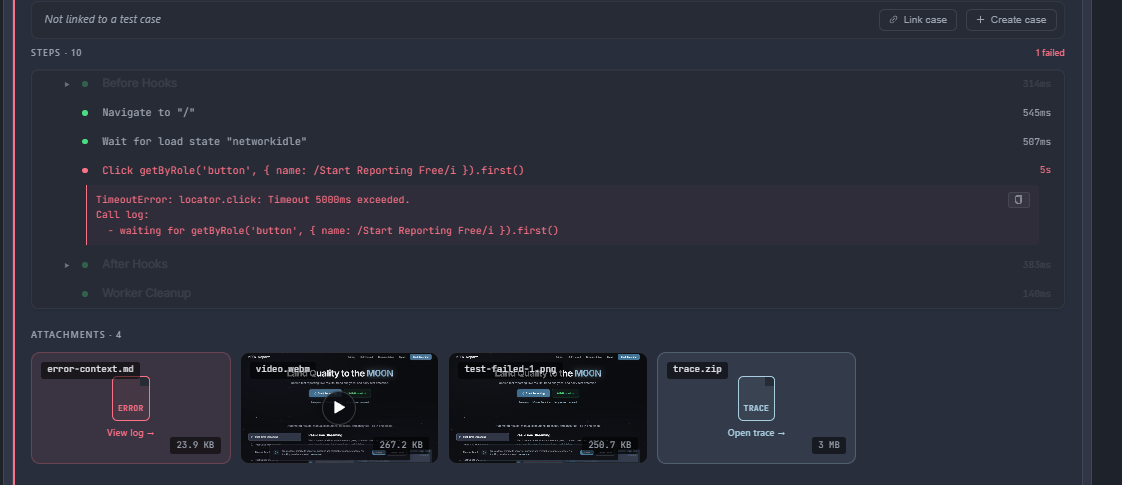The width and height of the screenshot is (1122, 485).
Task: Click the 'Not linked to a test case' text
Action: (x=102, y=19)
